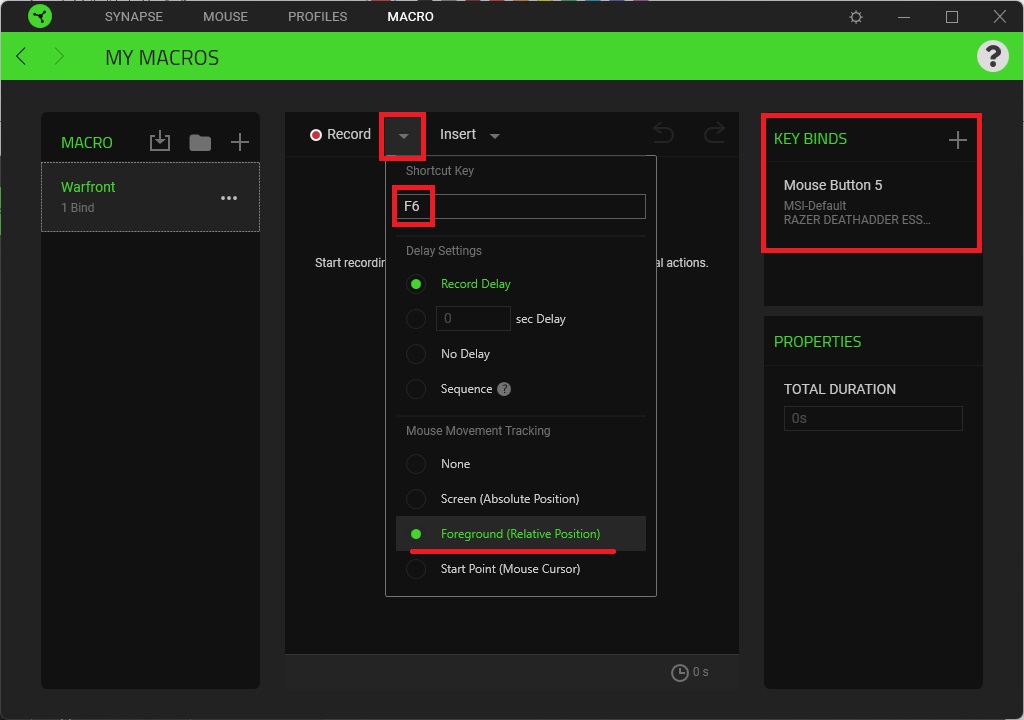The height and width of the screenshot is (720, 1024).
Task: Click the 0 s duration readout
Action: (x=700, y=672)
